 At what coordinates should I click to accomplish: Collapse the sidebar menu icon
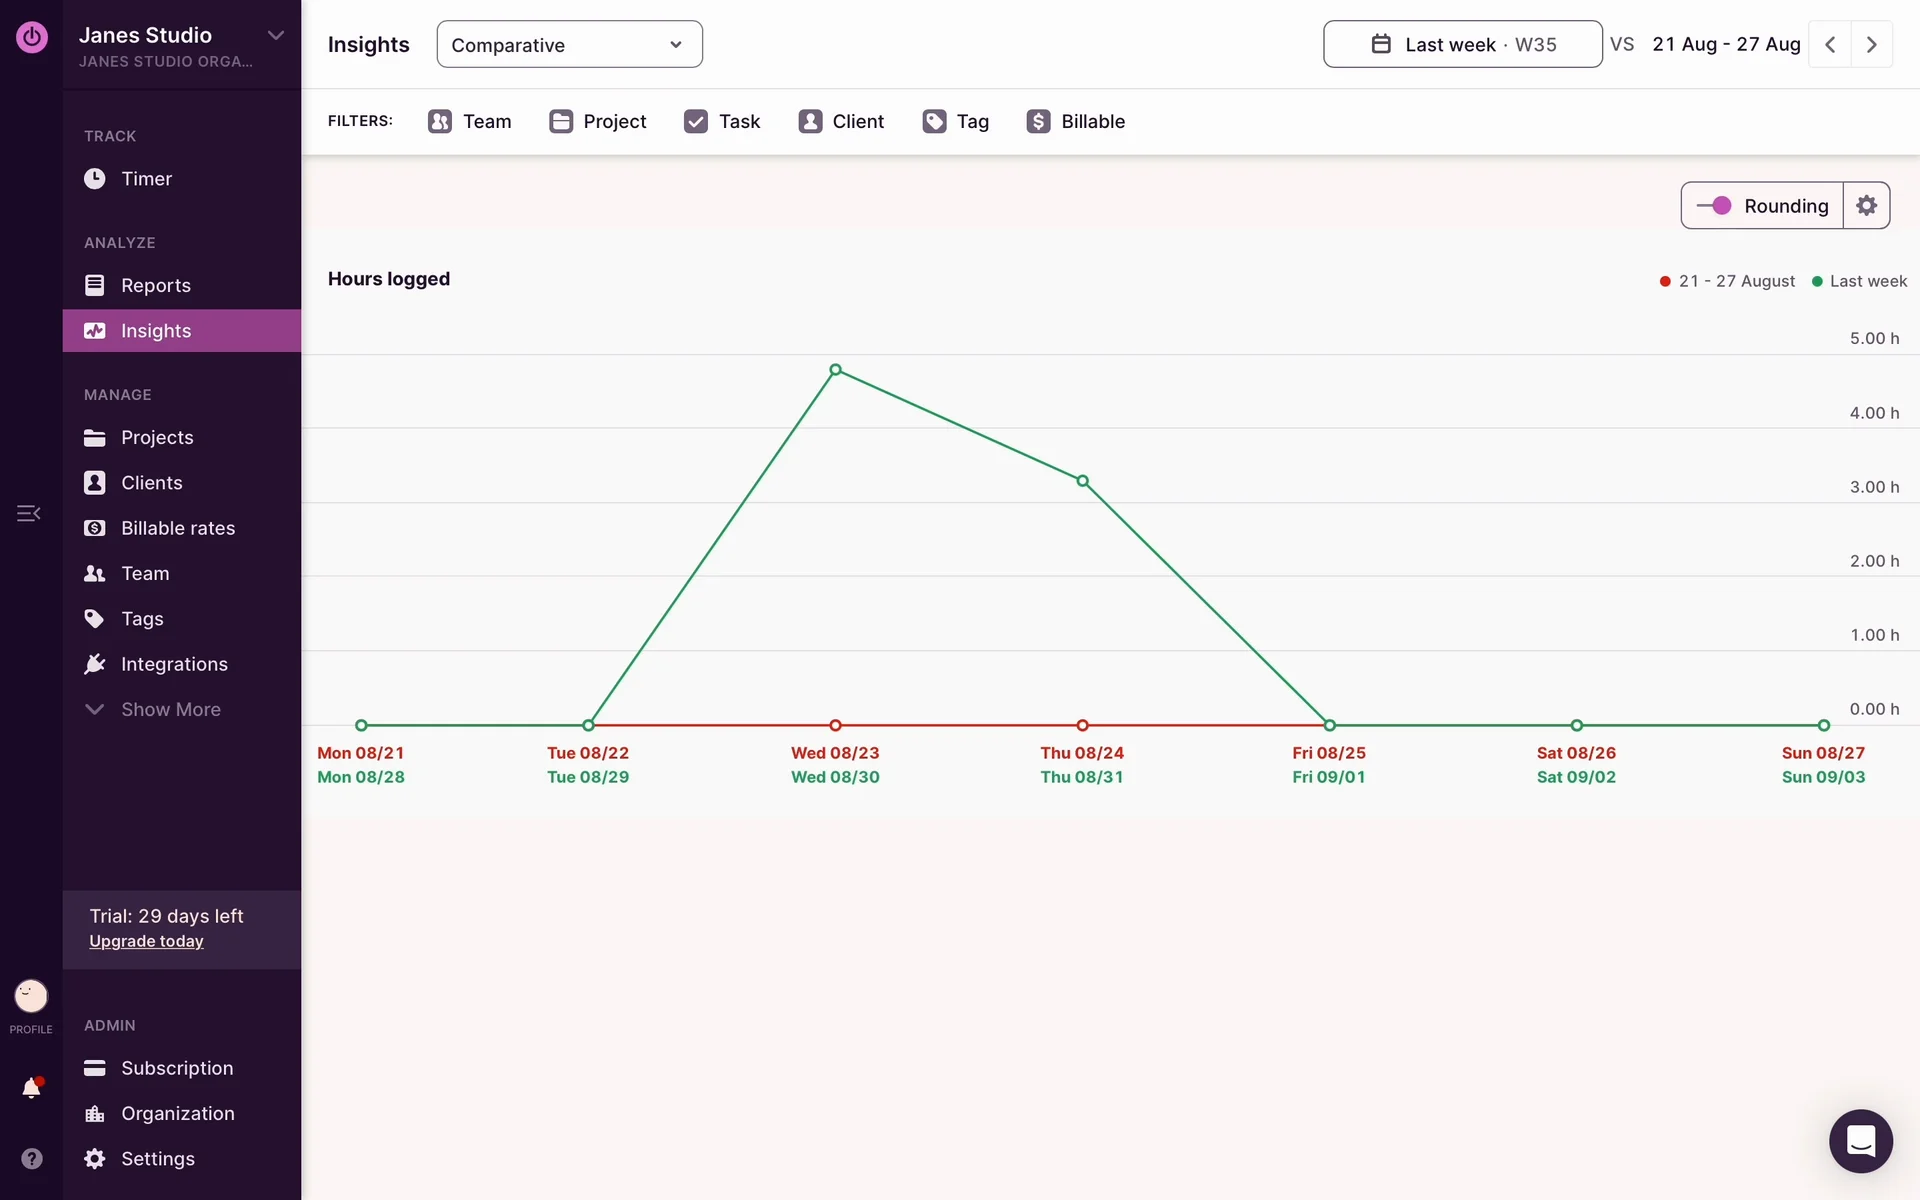(x=28, y=513)
